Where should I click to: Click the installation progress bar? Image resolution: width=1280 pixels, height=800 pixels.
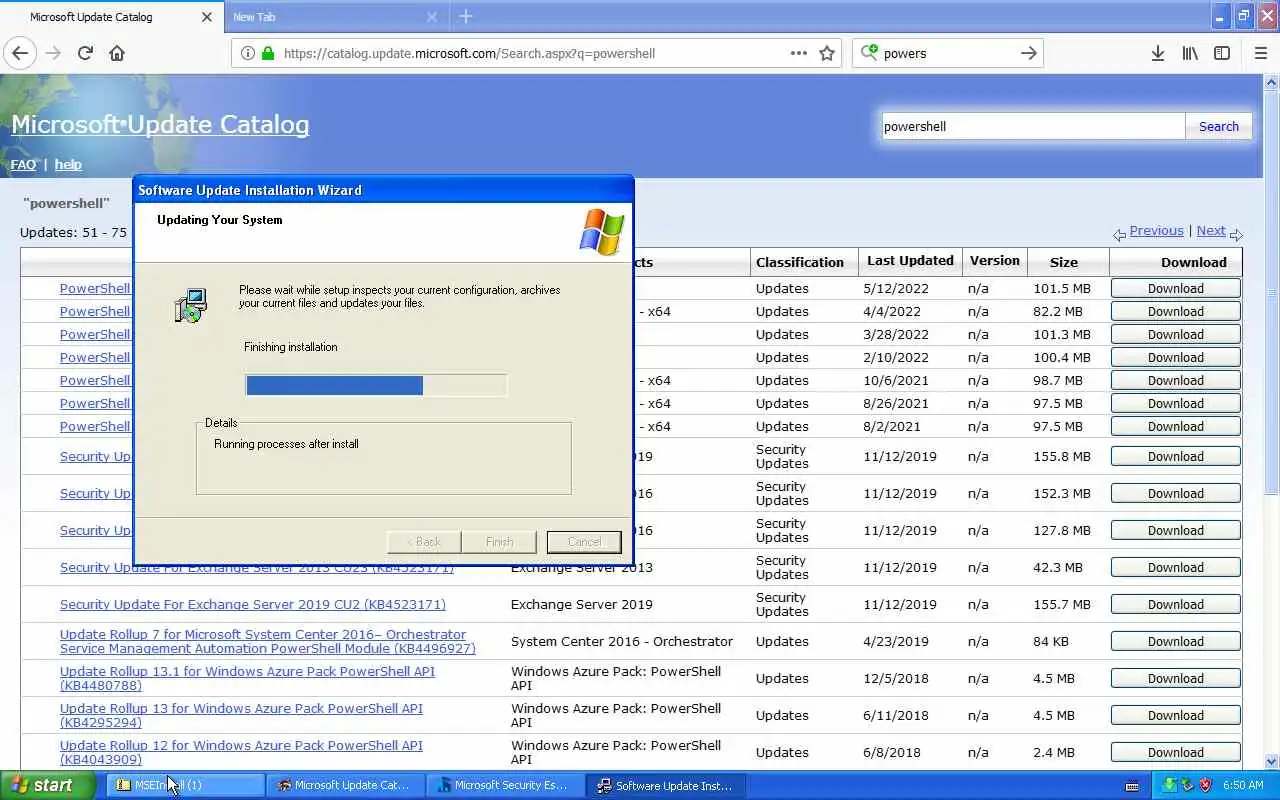(x=376, y=385)
